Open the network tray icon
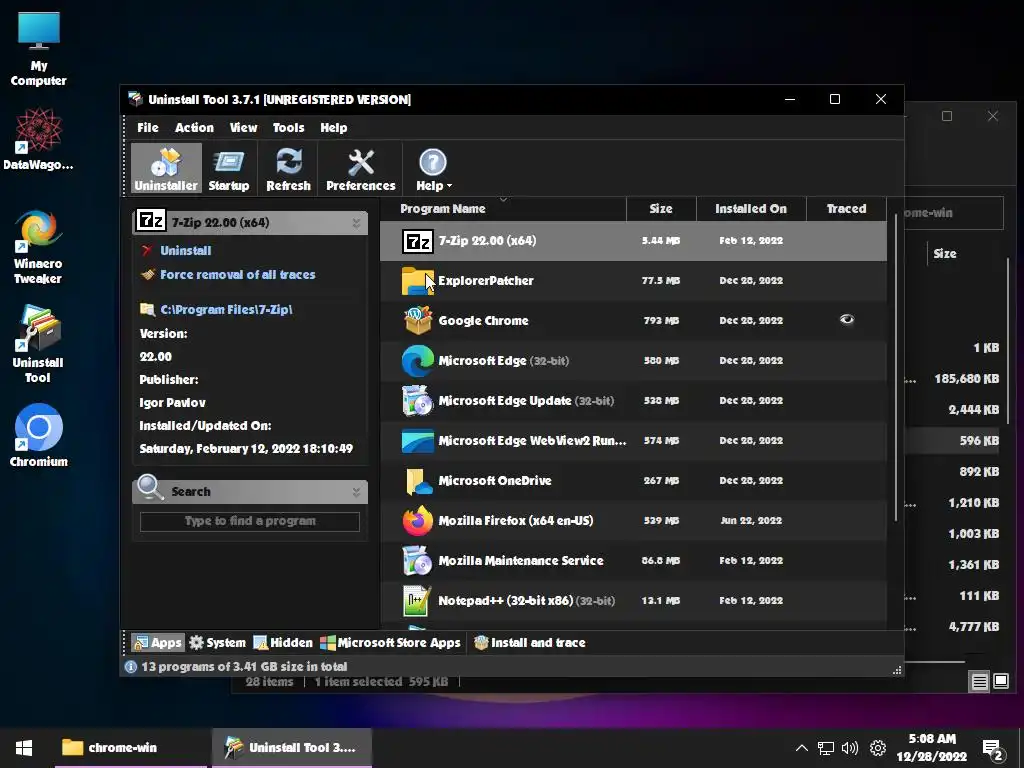 tap(826, 748)
